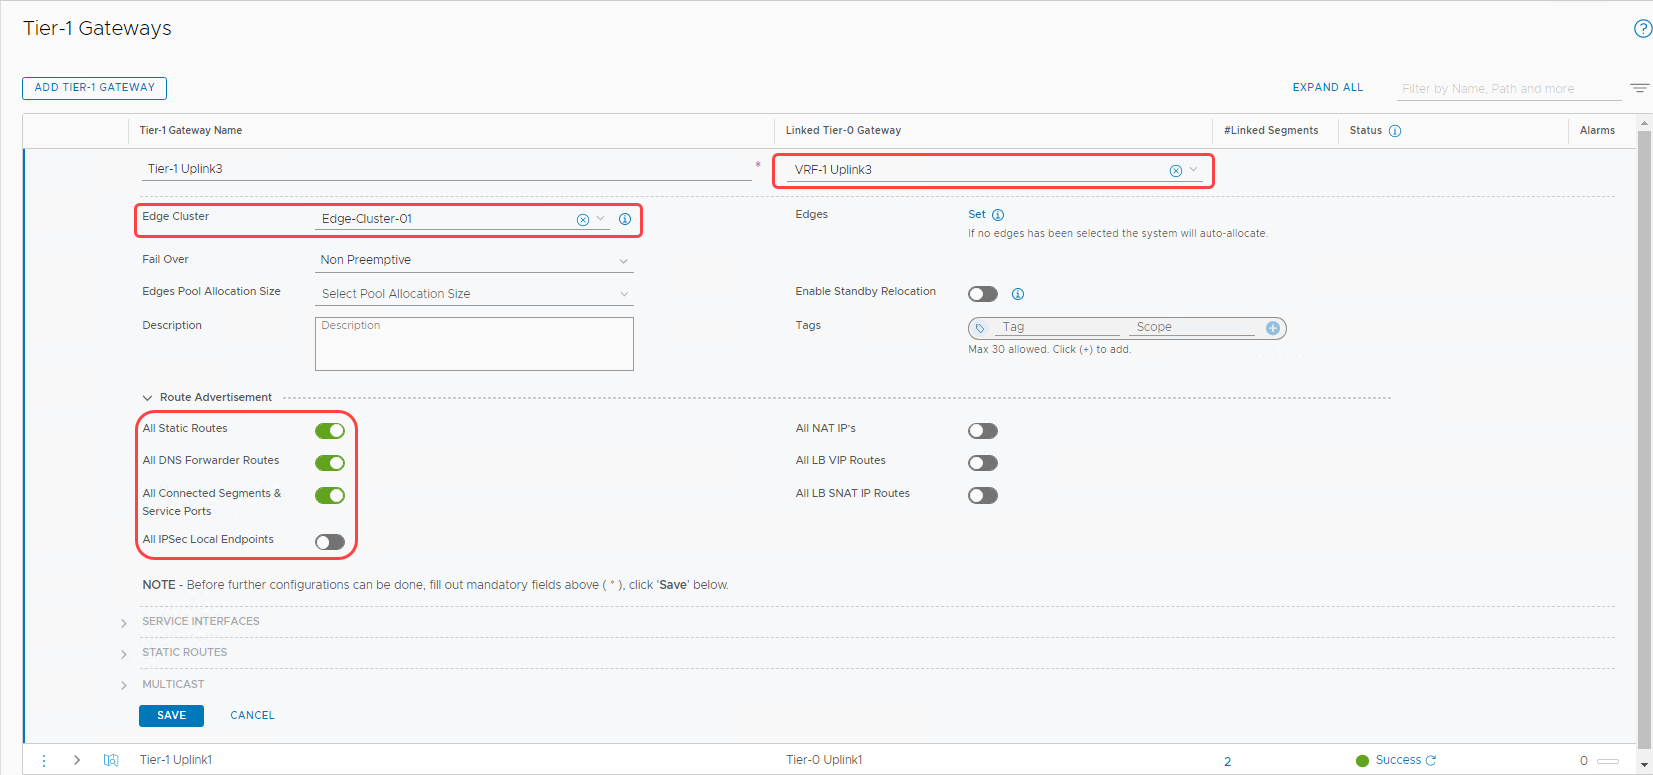1653x775 pixels.
Task: Open Tier-1 Uplink1 row actions menu
Action: [44, 760]
